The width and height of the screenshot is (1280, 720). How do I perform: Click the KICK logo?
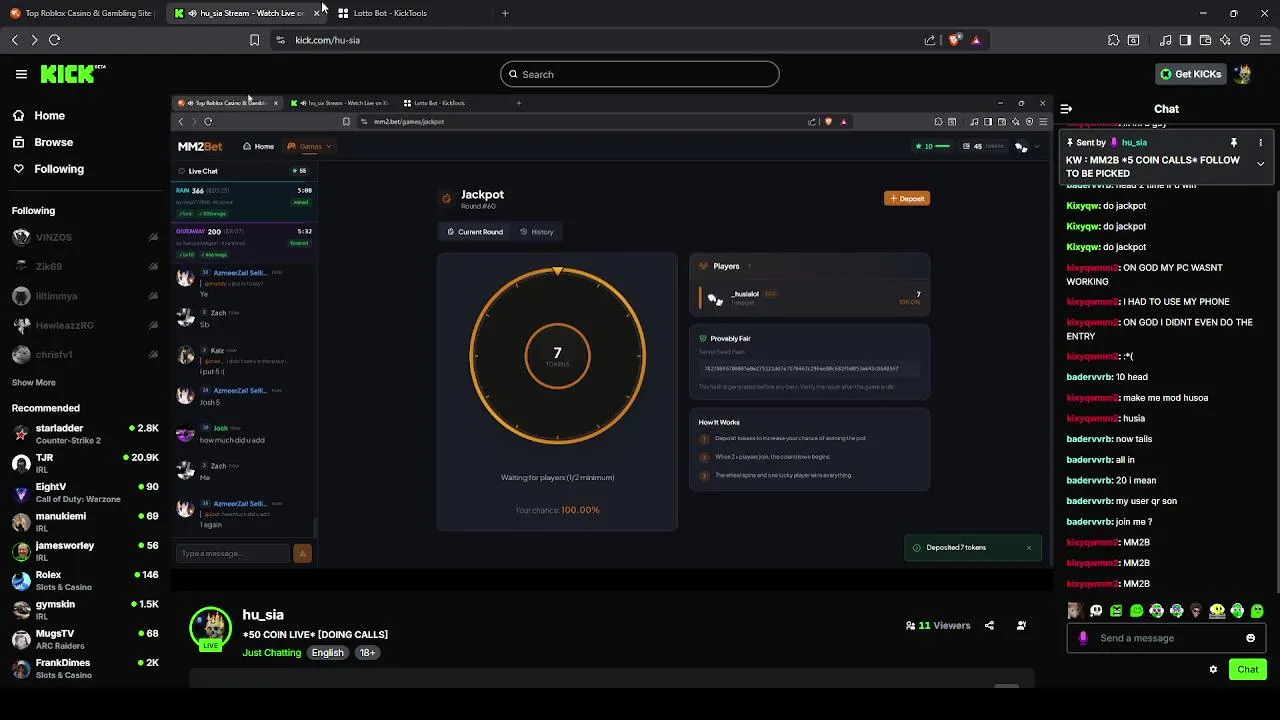point(72,74)
